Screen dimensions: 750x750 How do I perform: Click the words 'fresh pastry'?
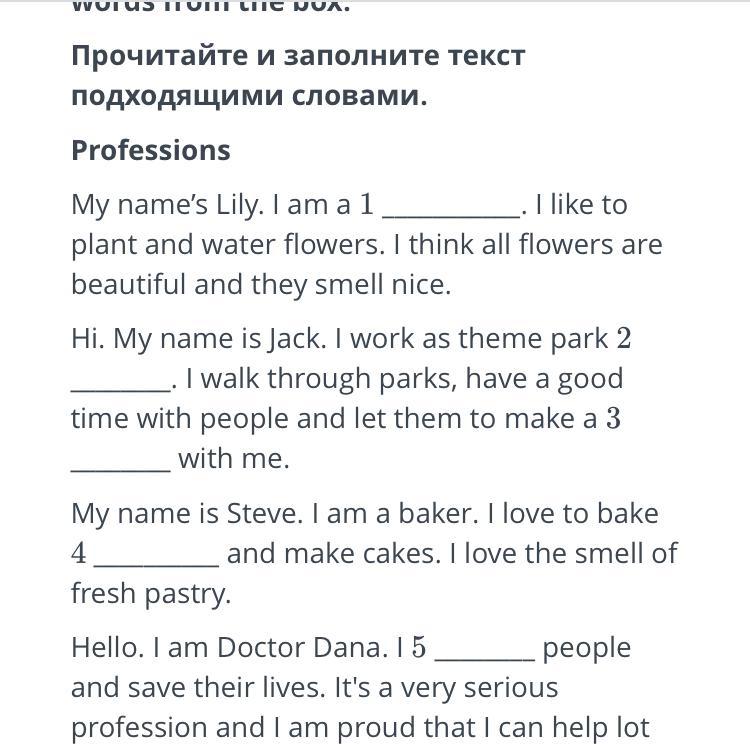tap(150, 594)
